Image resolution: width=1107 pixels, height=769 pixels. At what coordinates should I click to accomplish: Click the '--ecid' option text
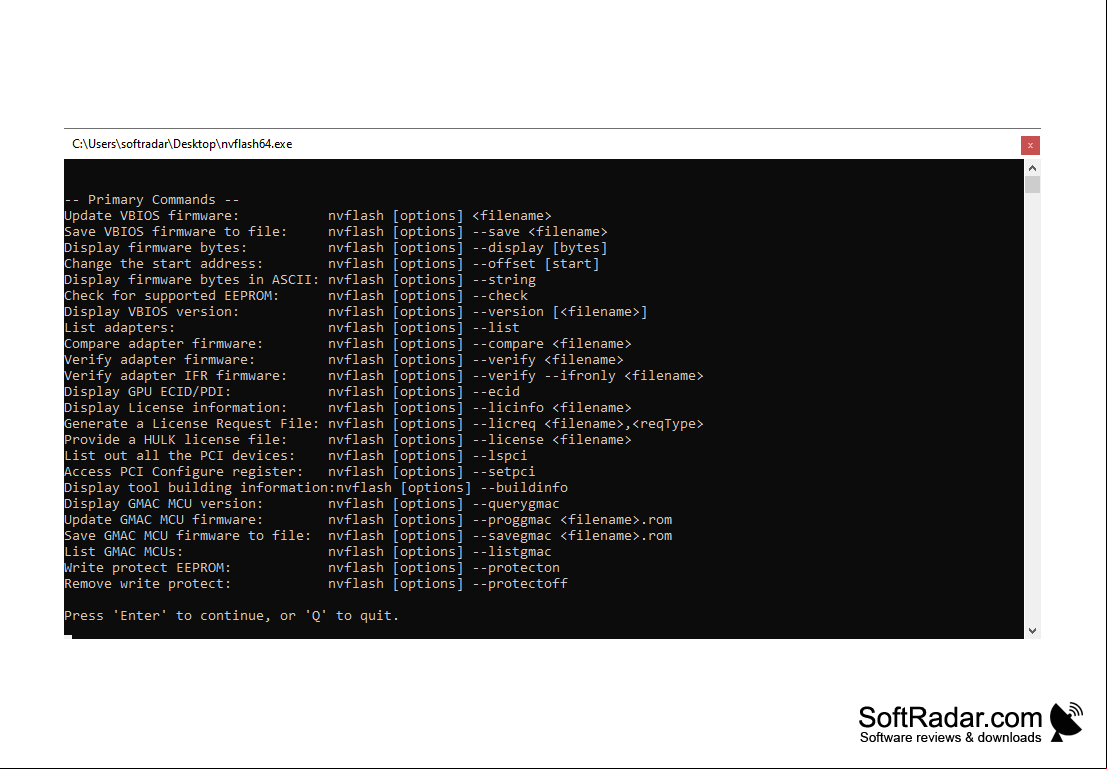[496, 392]
